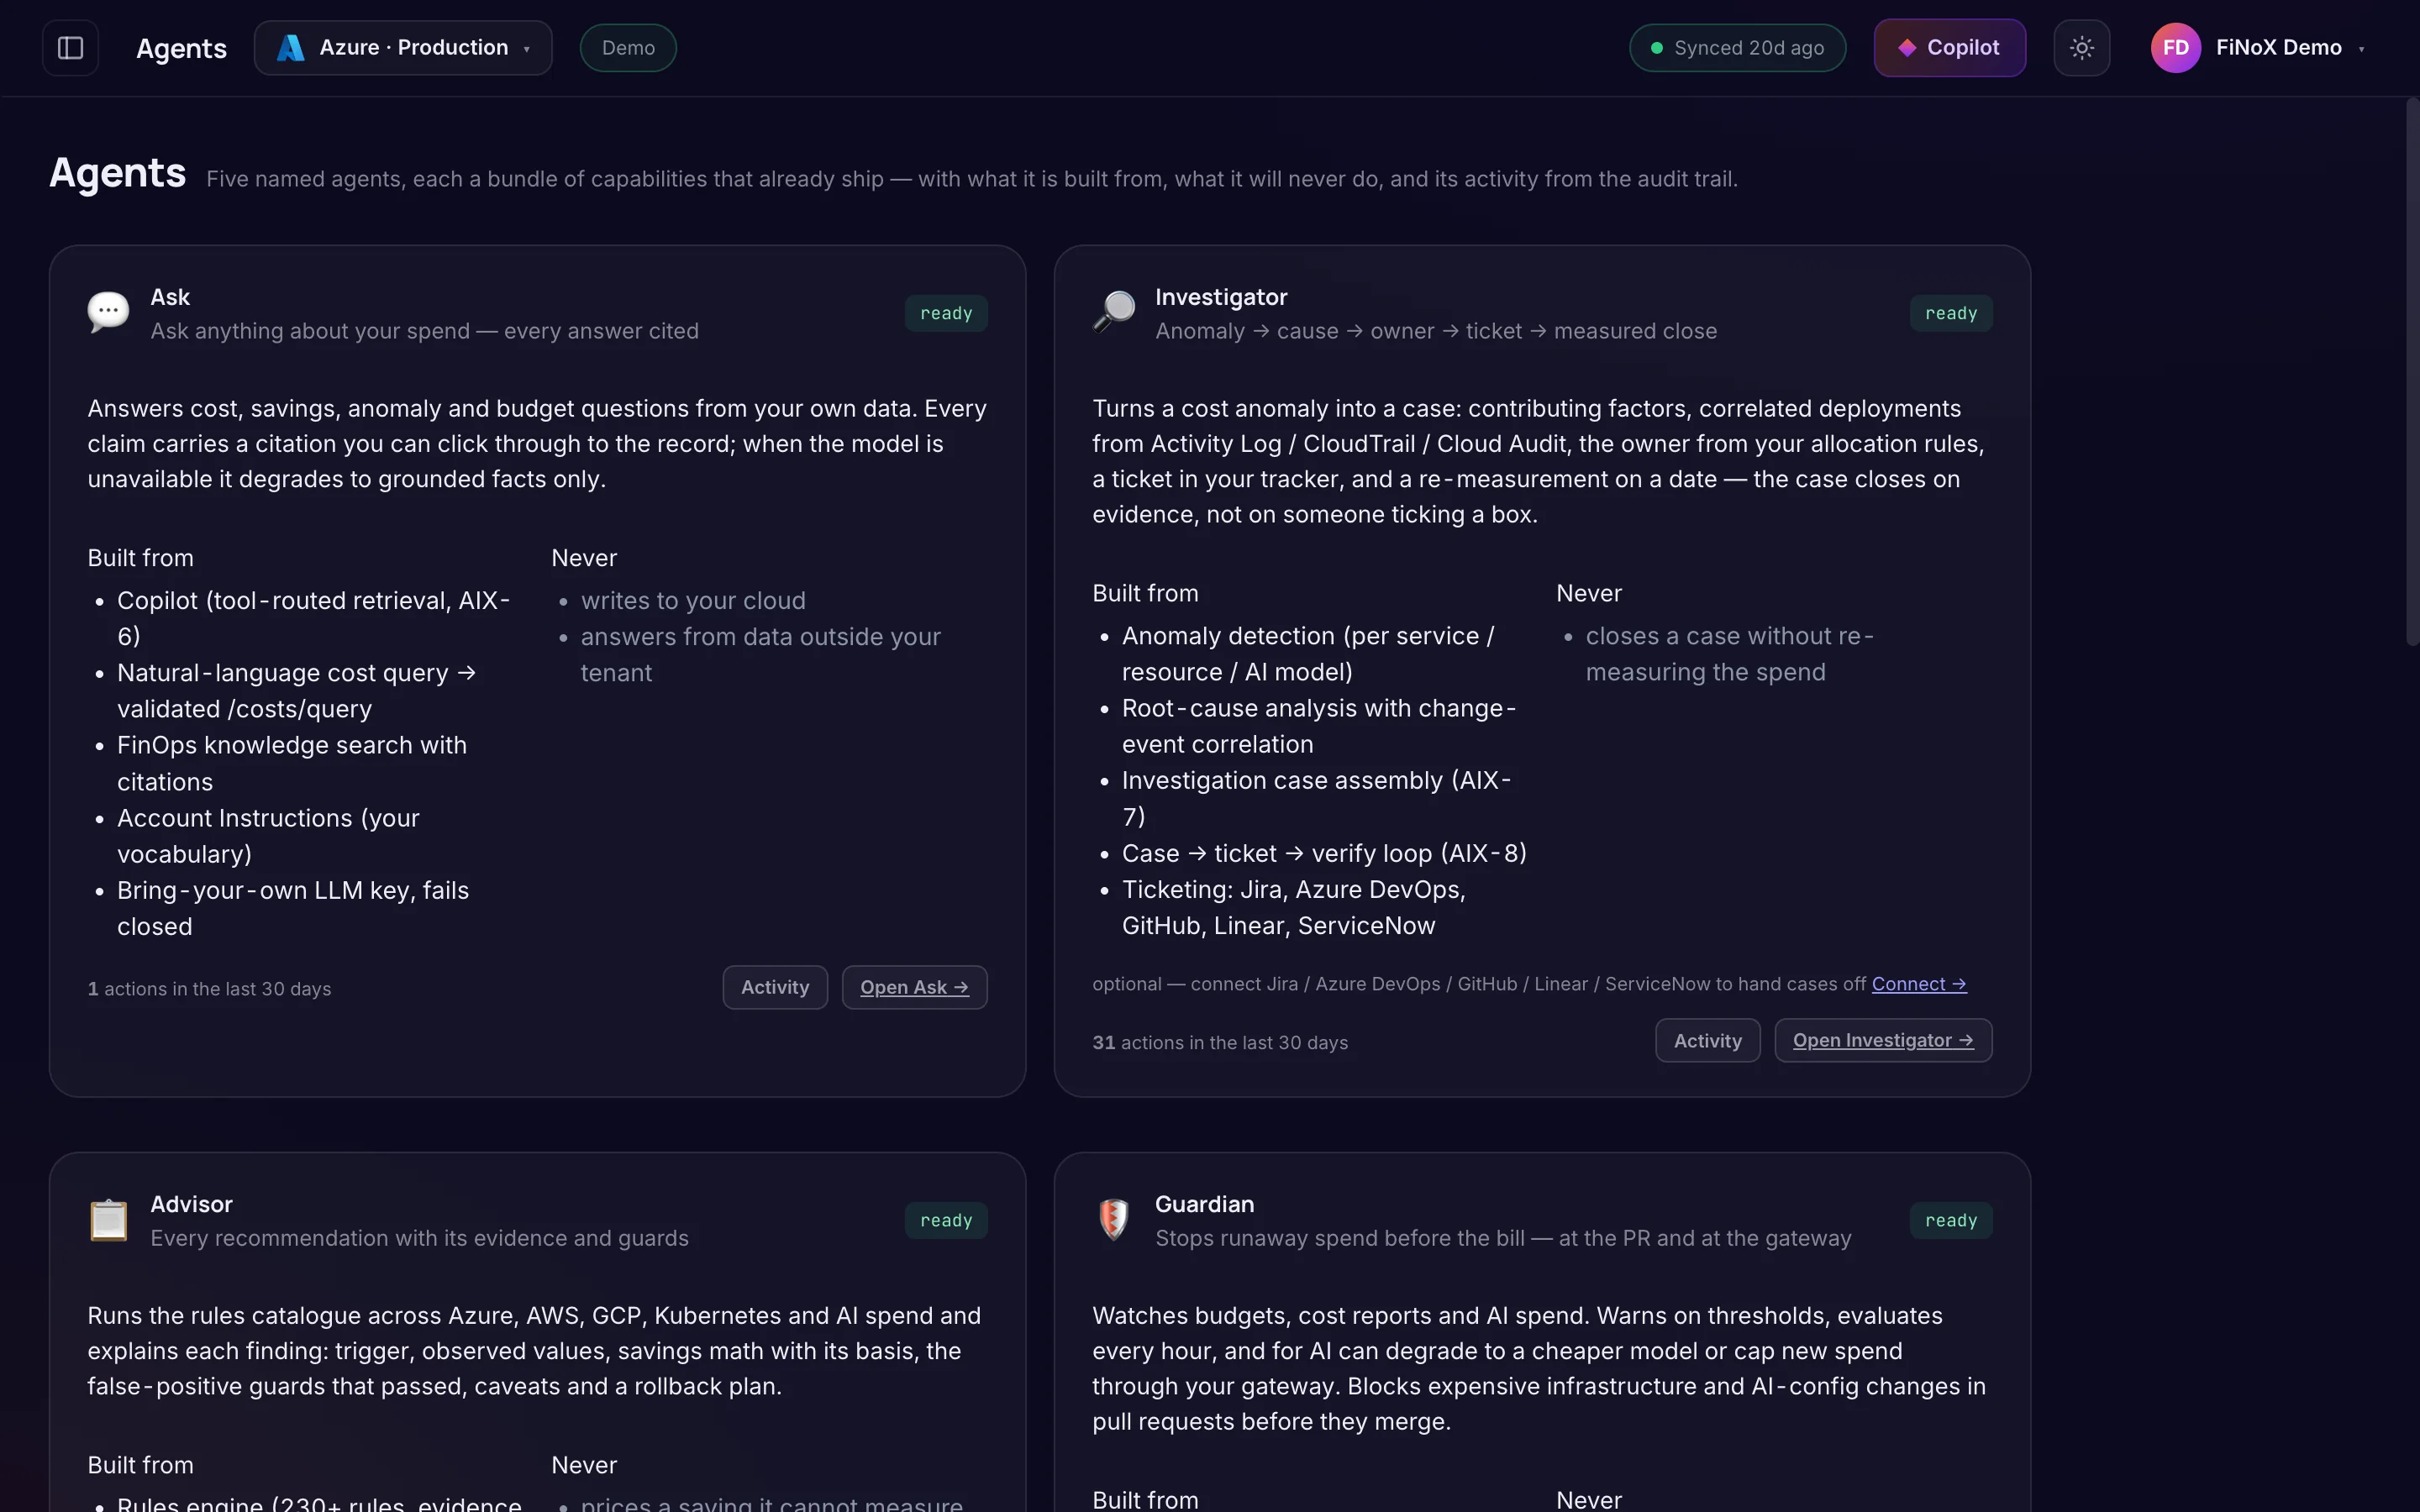2420x1512 pixels.
Task: Click the Agents breadcrumb in the top bar
Action: tap(181, 48)
